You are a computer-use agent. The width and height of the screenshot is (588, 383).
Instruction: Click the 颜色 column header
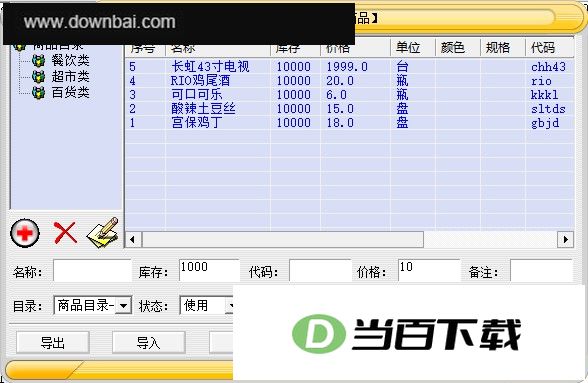[458, 48]
